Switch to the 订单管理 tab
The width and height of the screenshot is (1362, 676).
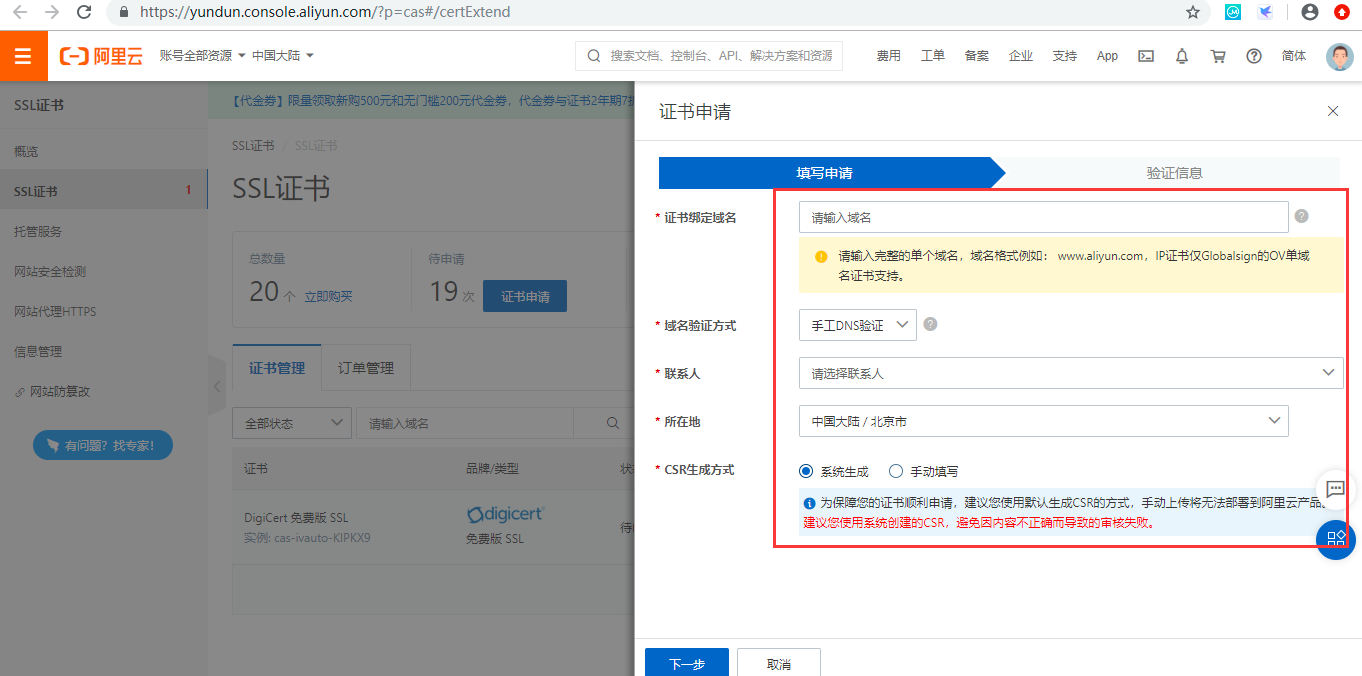coord(365,367)
